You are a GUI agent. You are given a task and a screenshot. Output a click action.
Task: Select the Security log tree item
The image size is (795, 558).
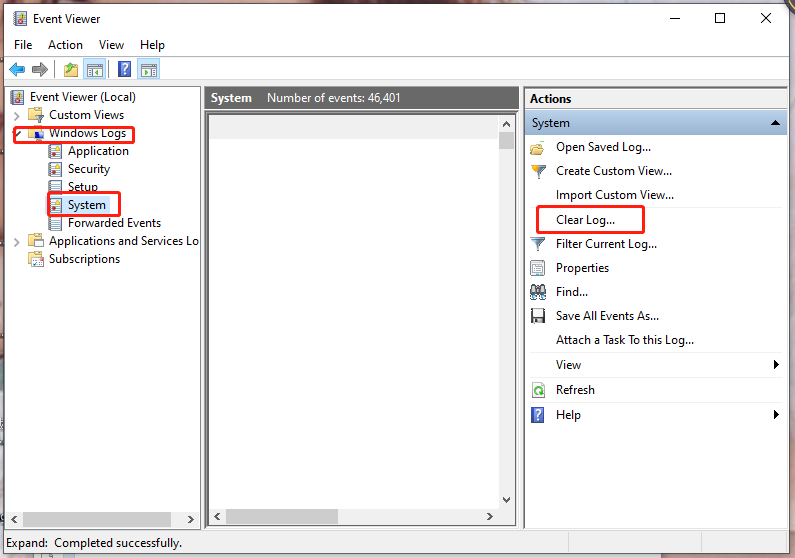(x=89, y=169)
